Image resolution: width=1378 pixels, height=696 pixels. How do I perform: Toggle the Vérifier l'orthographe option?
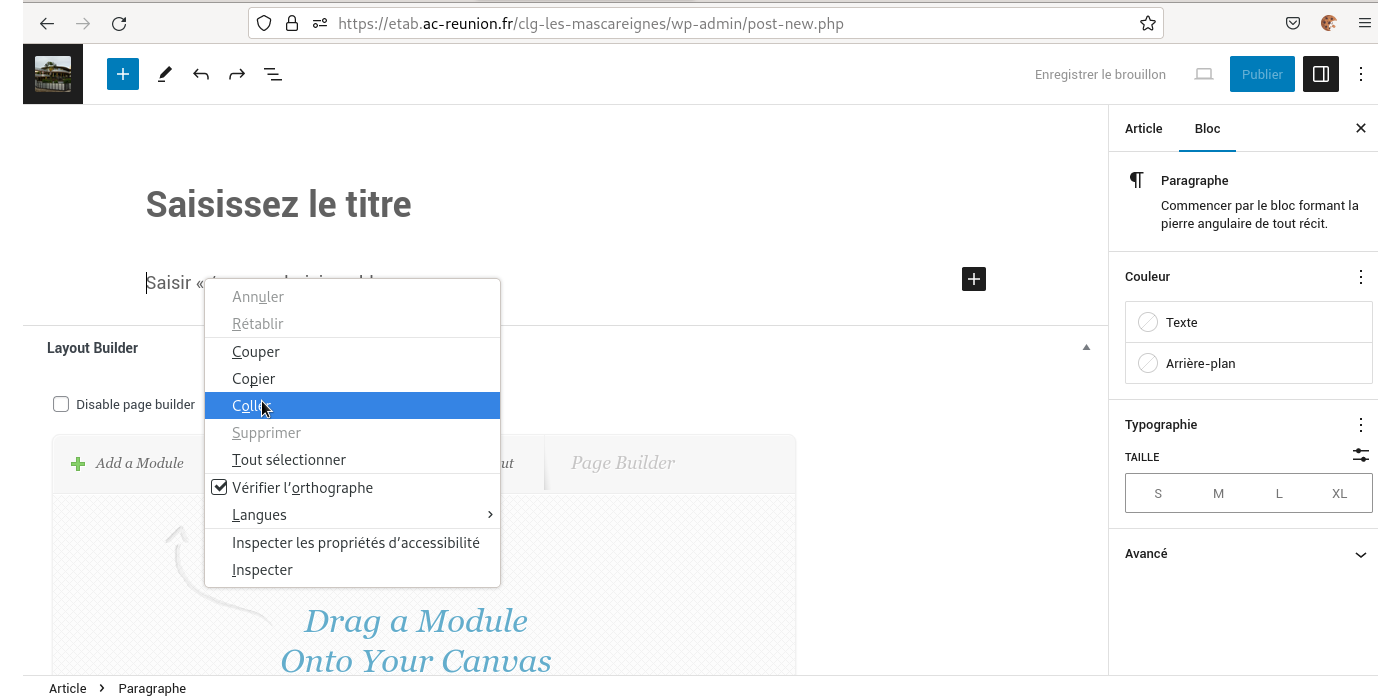pyautogui.click(x=302, y=488)
